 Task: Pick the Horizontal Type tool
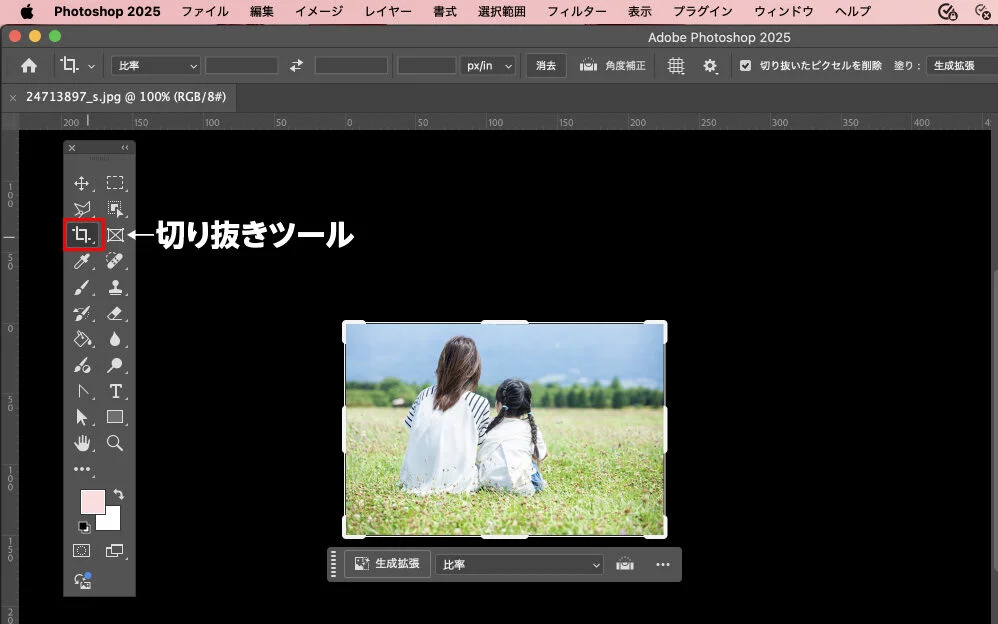[115, 391]
